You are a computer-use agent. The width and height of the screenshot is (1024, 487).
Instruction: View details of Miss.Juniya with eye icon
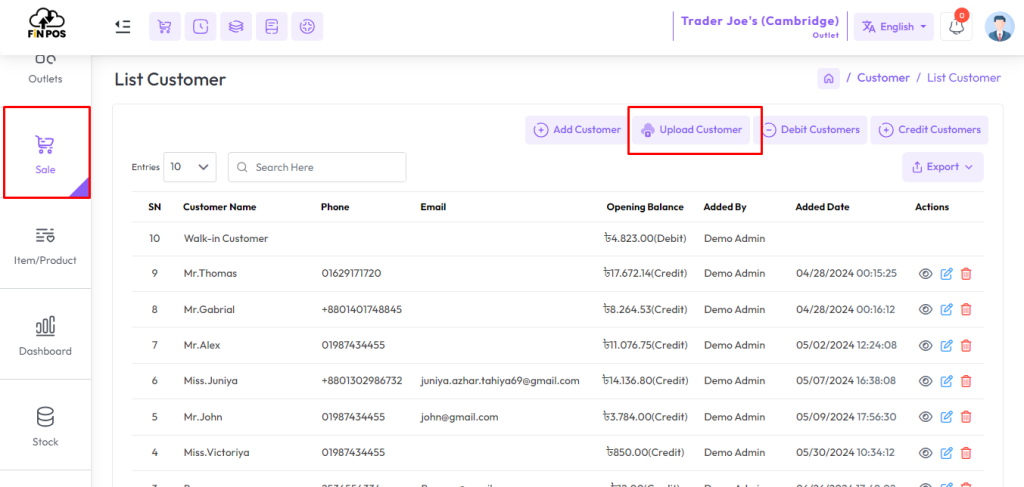tap(925, 381)
